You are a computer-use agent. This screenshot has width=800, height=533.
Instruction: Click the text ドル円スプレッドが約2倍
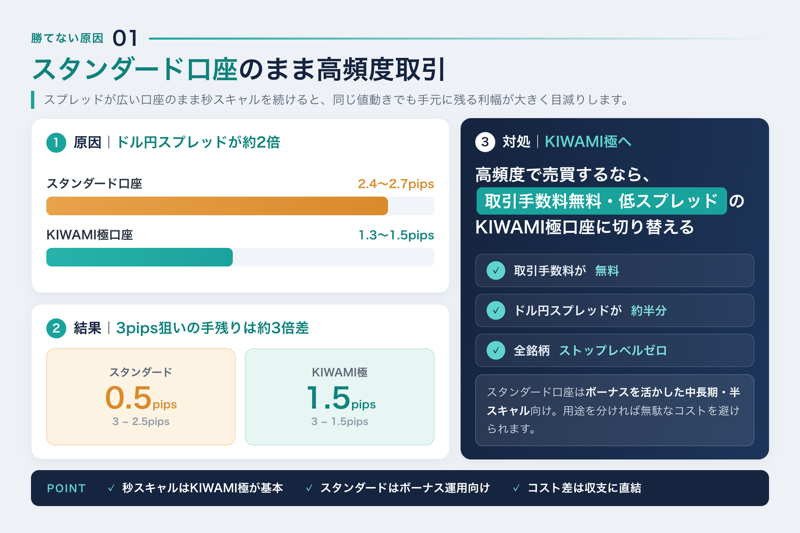[x=198, y=142]
